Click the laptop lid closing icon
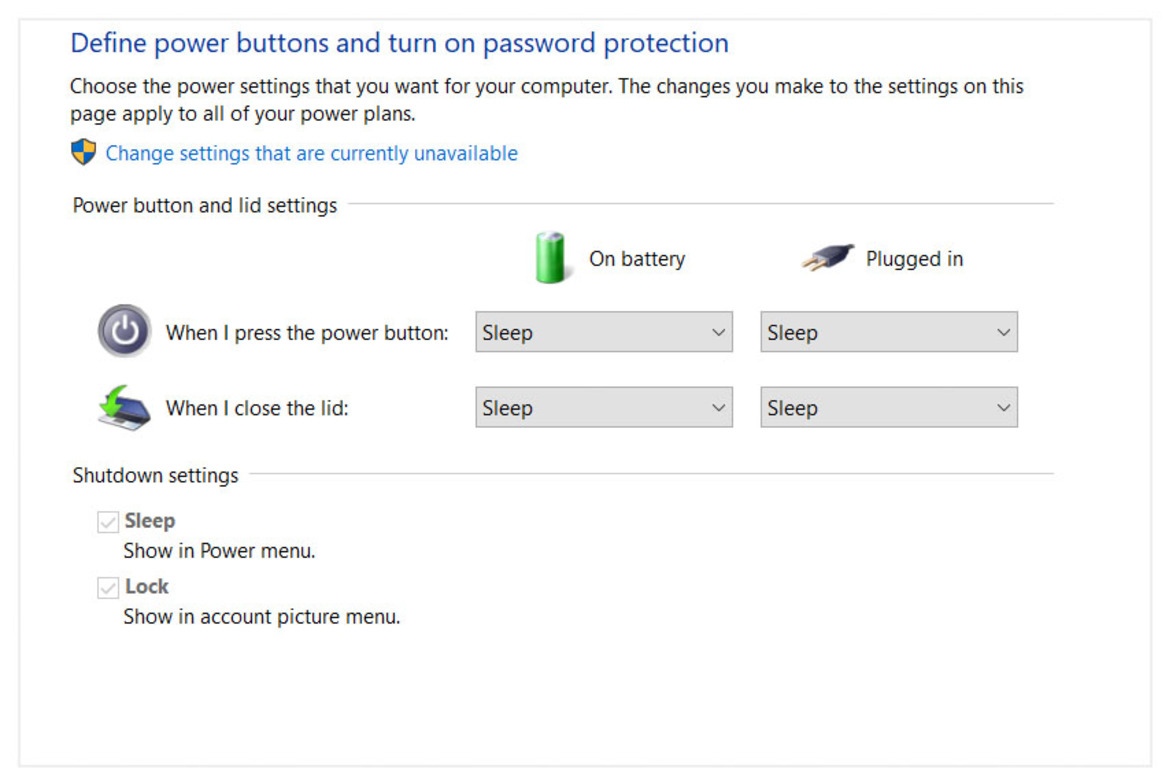 125,408
